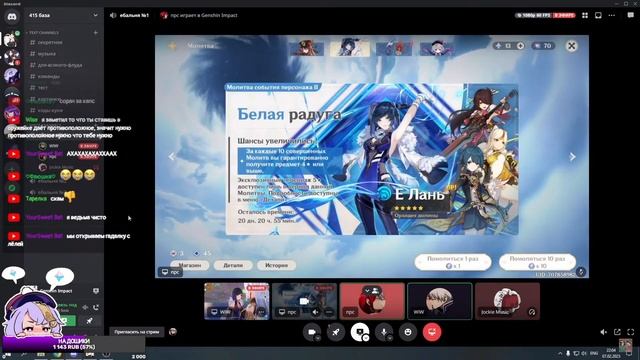Open more options on npc stream tile
The height and width of the screenshot is (360, 640).
click(x=329, y=312)
